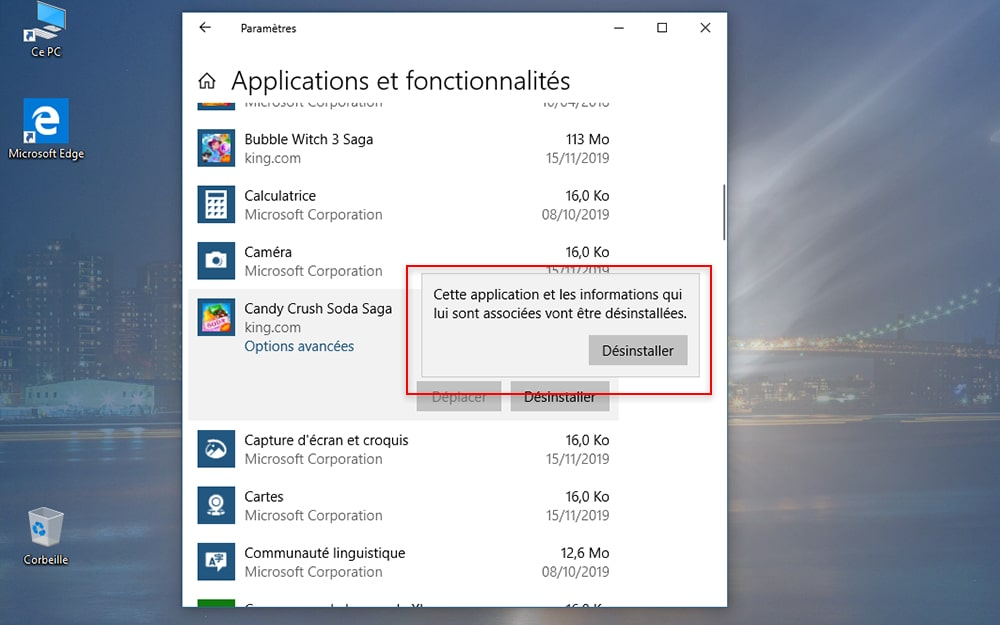
Task: Select the Cartes app icon
Action: coord(216,506)
